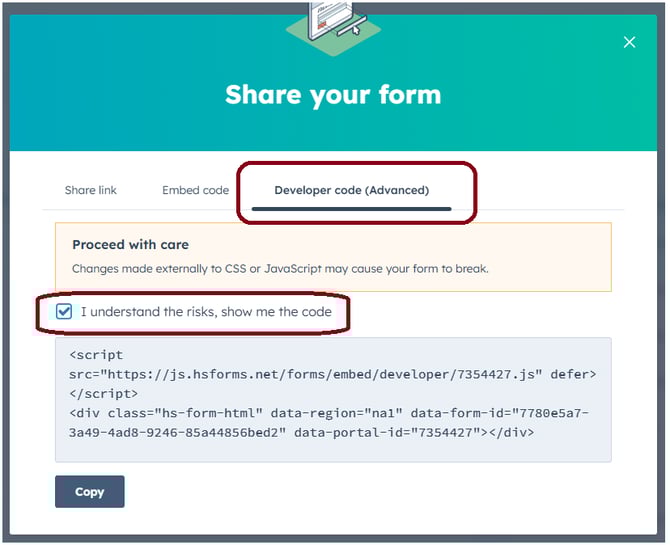The height and width of the screenshot is (545, 670).
Task: Click the 'Share your form' heading
Action: (x=333, y=95)
